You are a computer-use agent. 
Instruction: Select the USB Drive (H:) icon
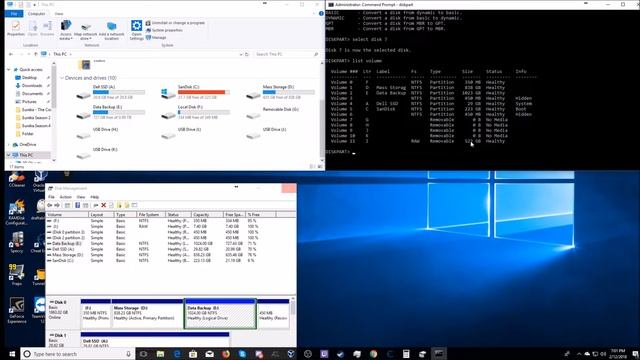click(x=83, y=135)
